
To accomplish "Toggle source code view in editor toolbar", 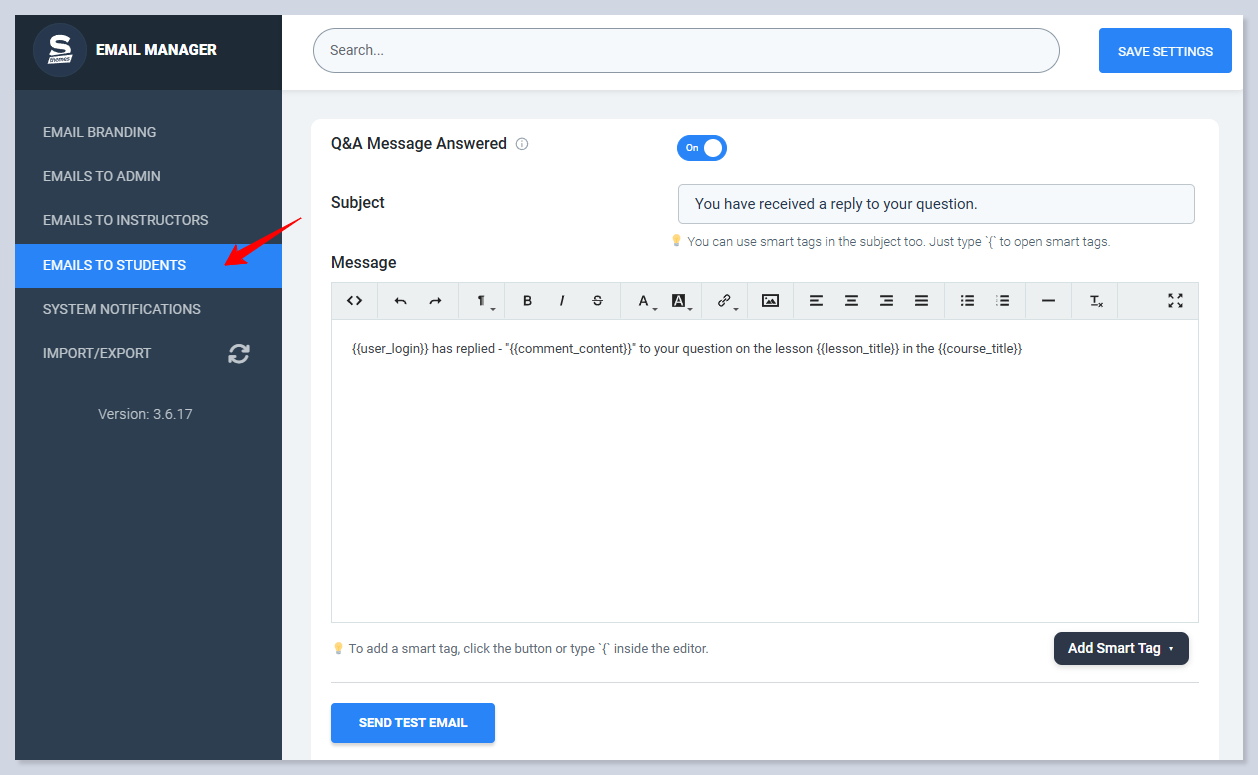I will click(x=354, y=301).
